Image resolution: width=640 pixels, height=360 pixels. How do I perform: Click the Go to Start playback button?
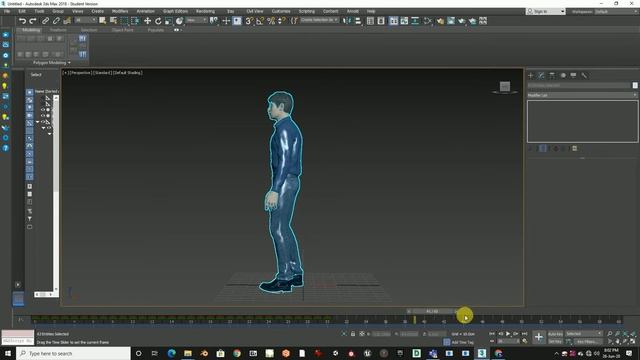tap(492, 334)
